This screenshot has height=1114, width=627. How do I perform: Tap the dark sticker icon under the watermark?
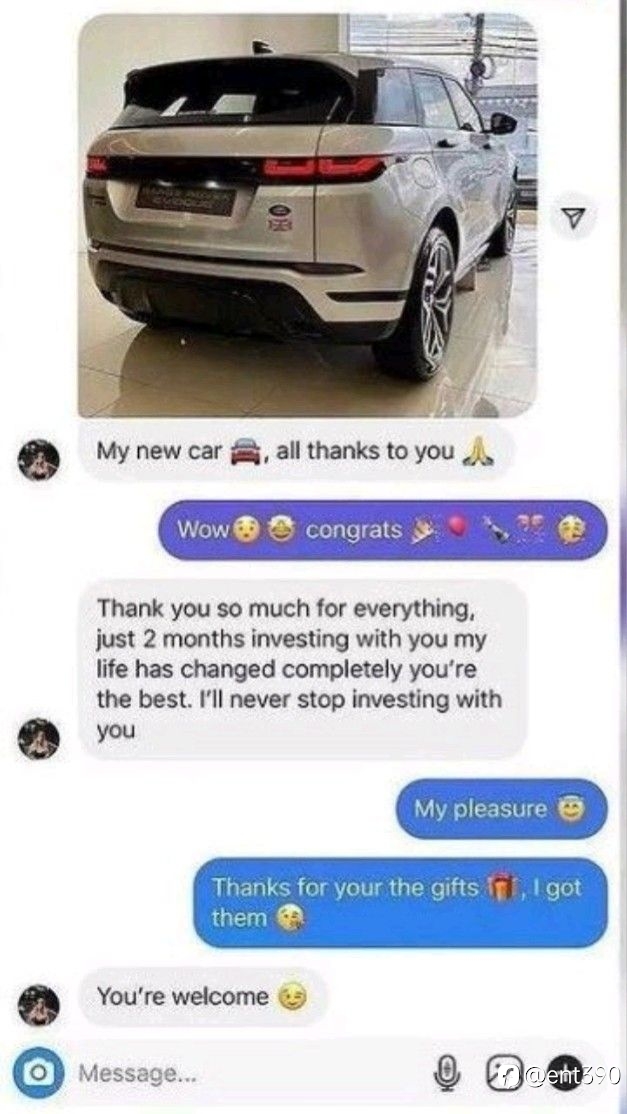tap(566, 1074)
